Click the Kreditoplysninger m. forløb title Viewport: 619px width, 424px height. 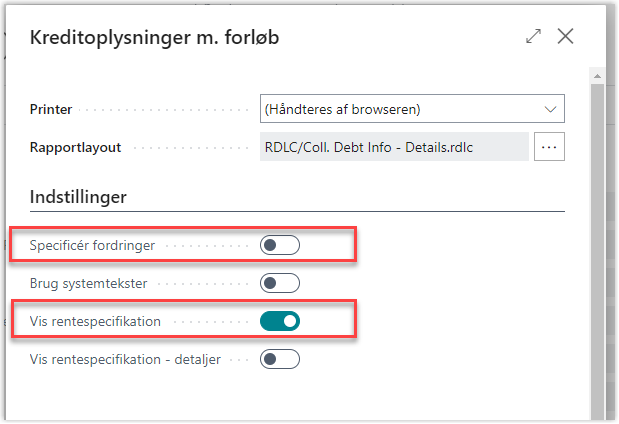pyautogui.click(x=154, y=38)
